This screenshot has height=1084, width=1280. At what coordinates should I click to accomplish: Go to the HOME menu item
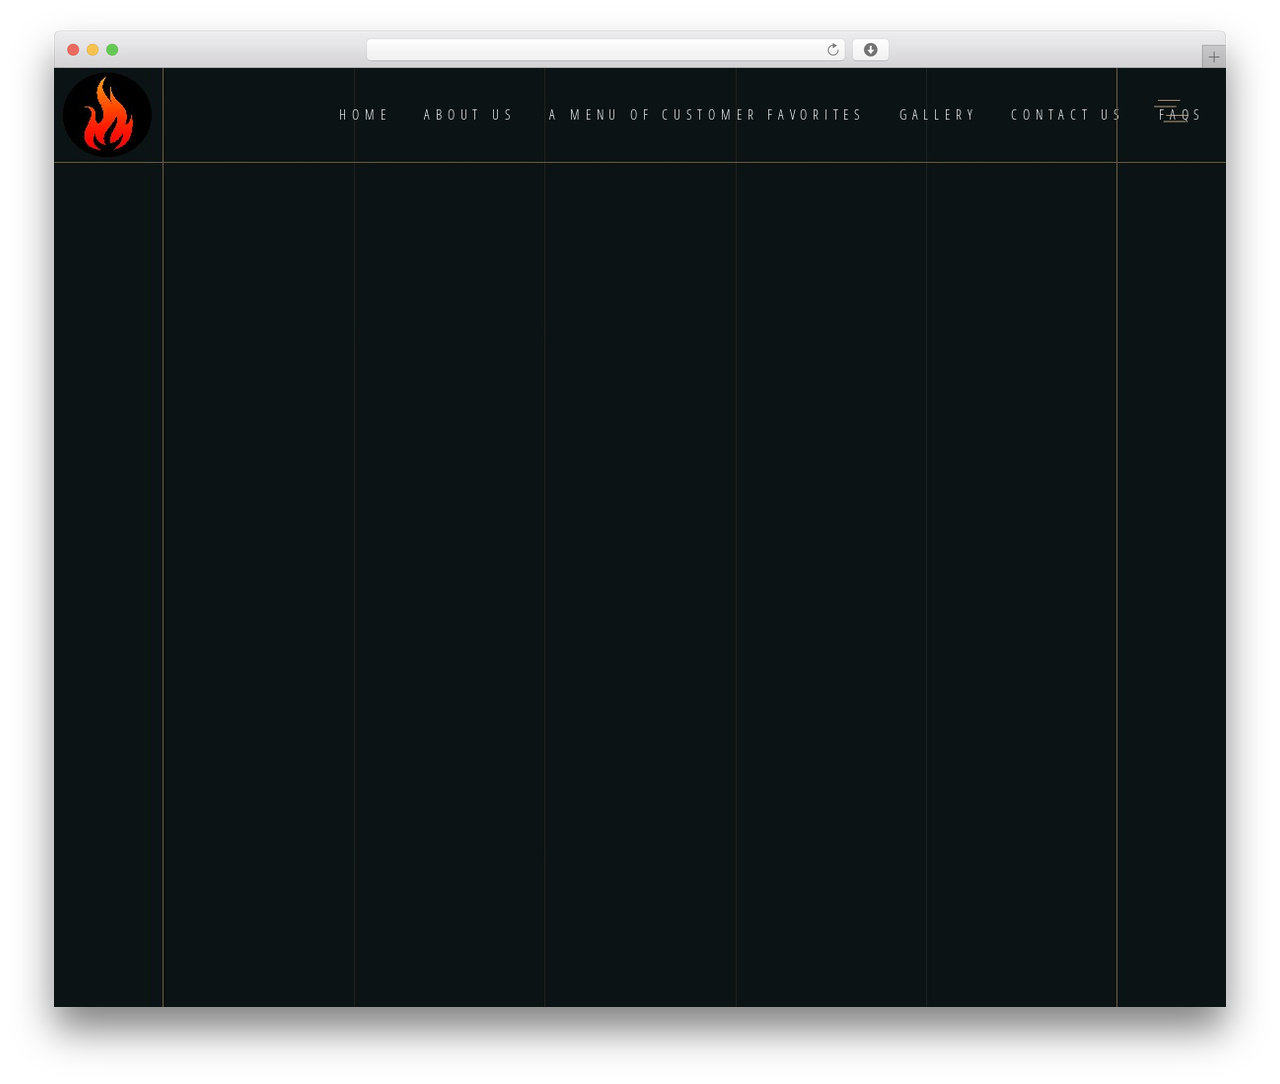tap(363, 115)
